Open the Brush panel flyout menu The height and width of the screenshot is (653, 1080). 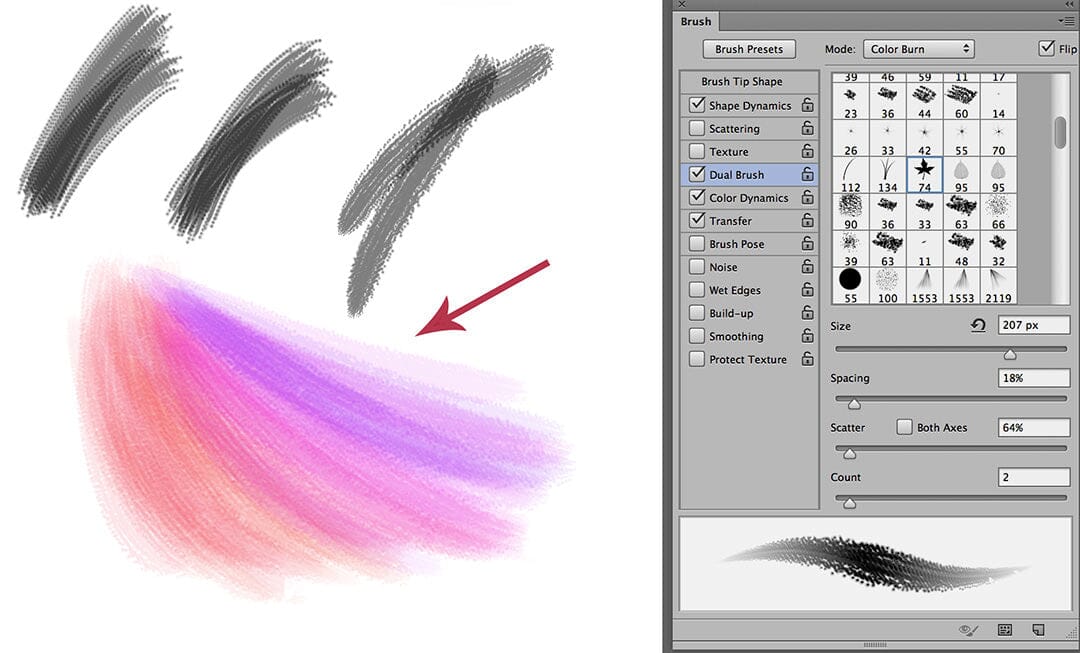(1065, 21)
